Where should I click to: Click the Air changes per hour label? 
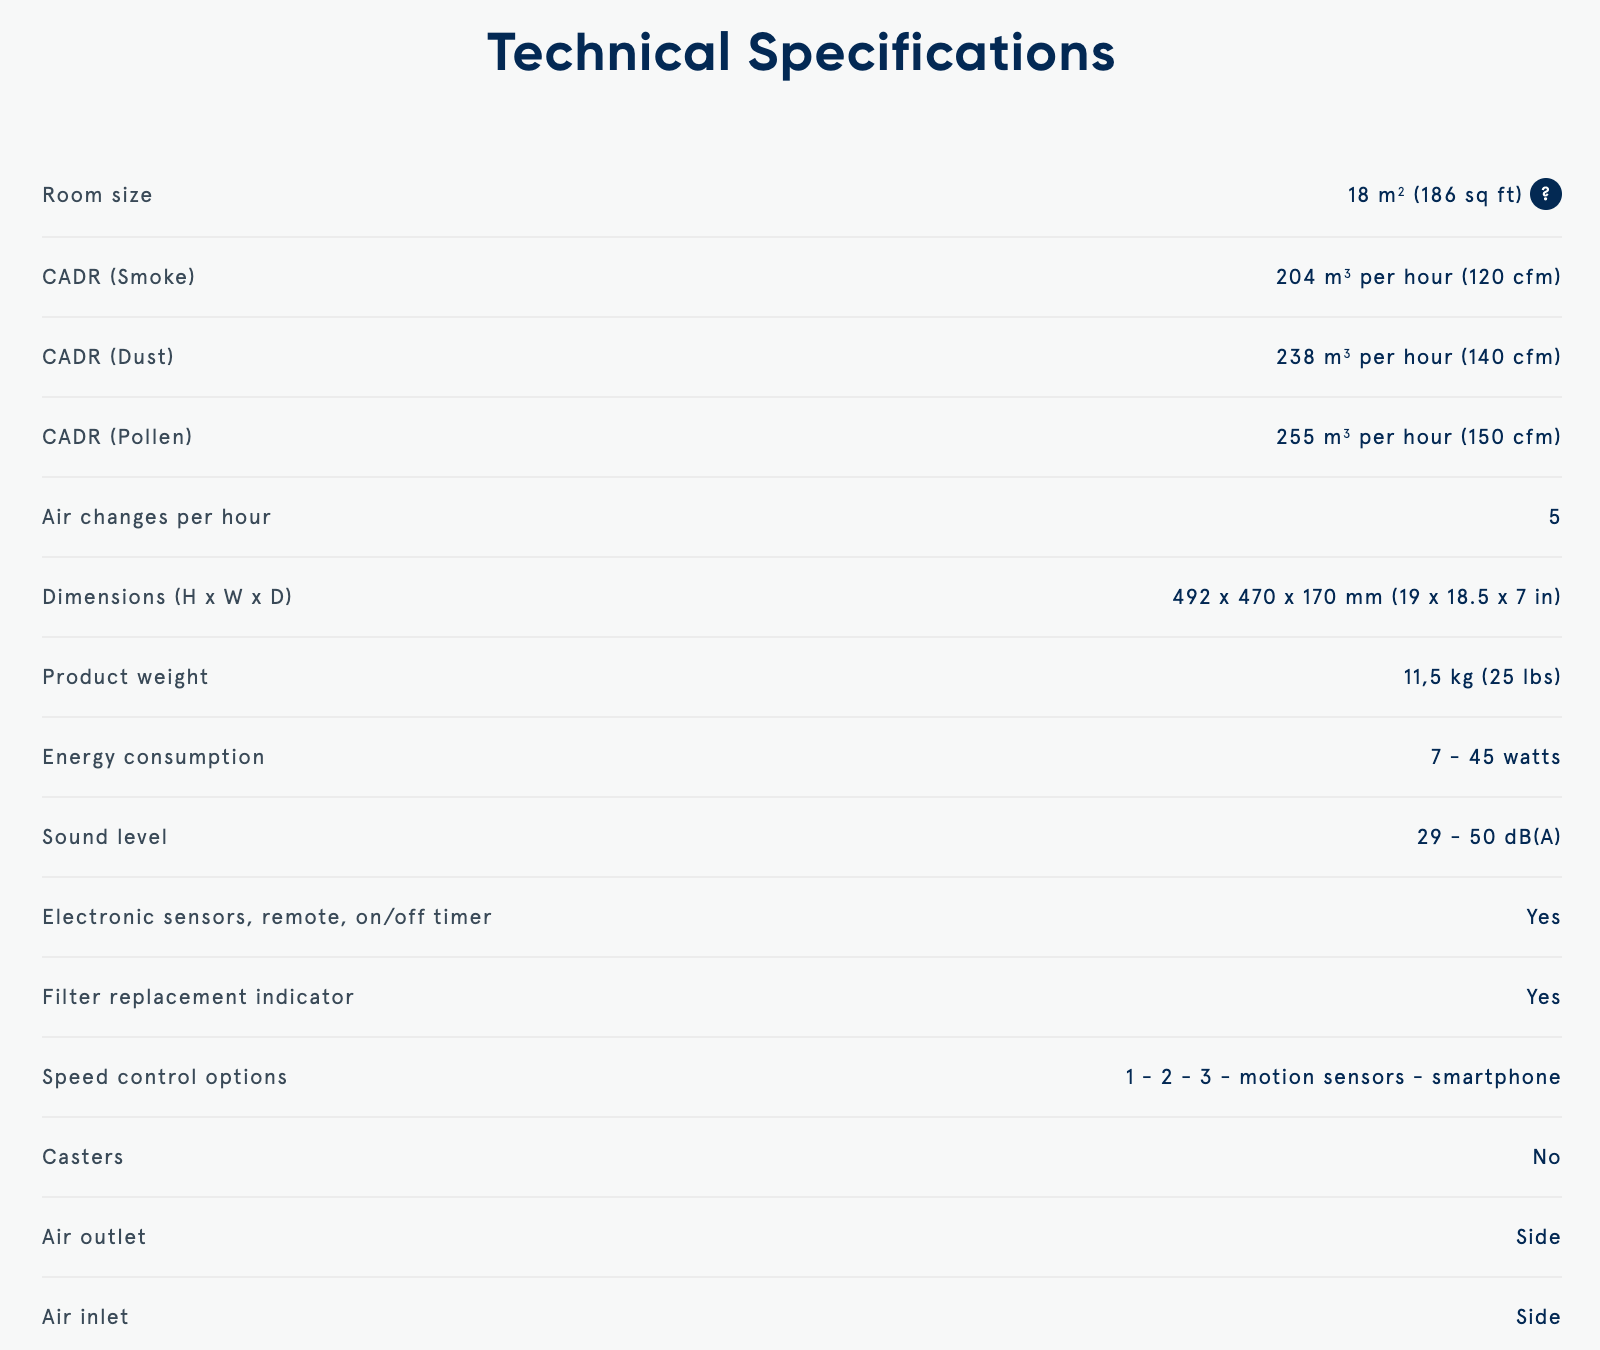[x=156, y=517]
